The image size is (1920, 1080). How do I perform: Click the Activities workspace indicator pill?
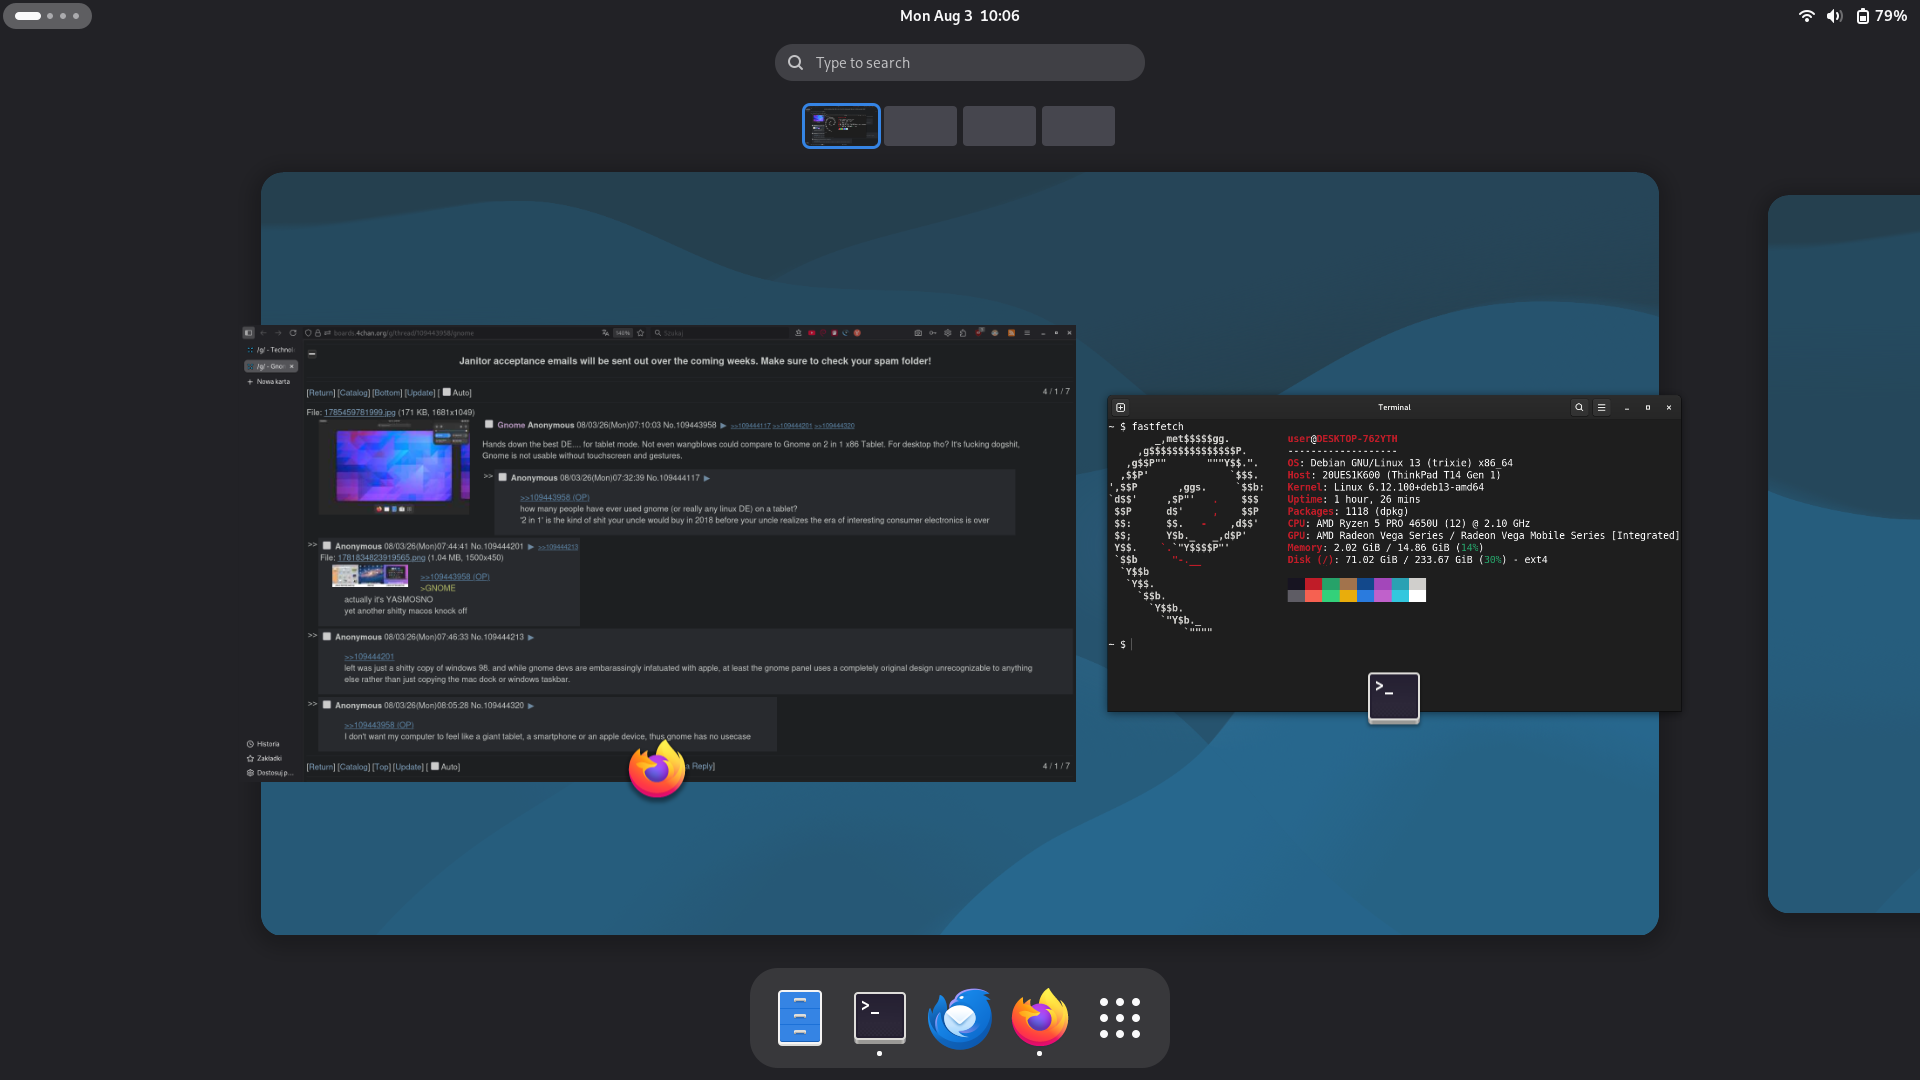coord(47,16)
